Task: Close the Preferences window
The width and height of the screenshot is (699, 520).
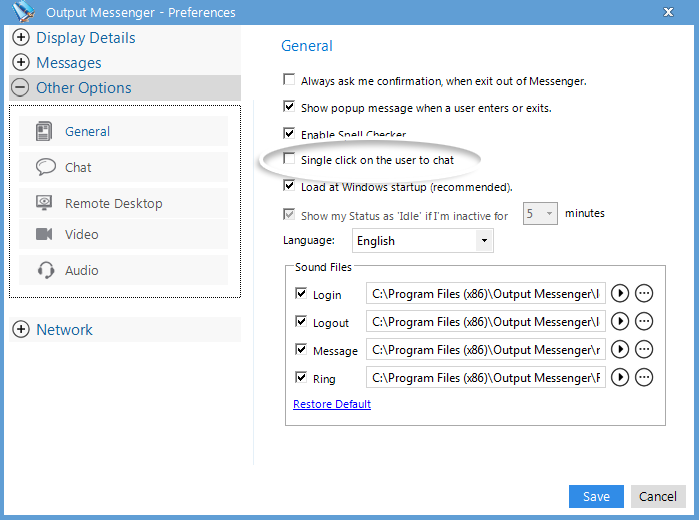Action: pos(668,12)
